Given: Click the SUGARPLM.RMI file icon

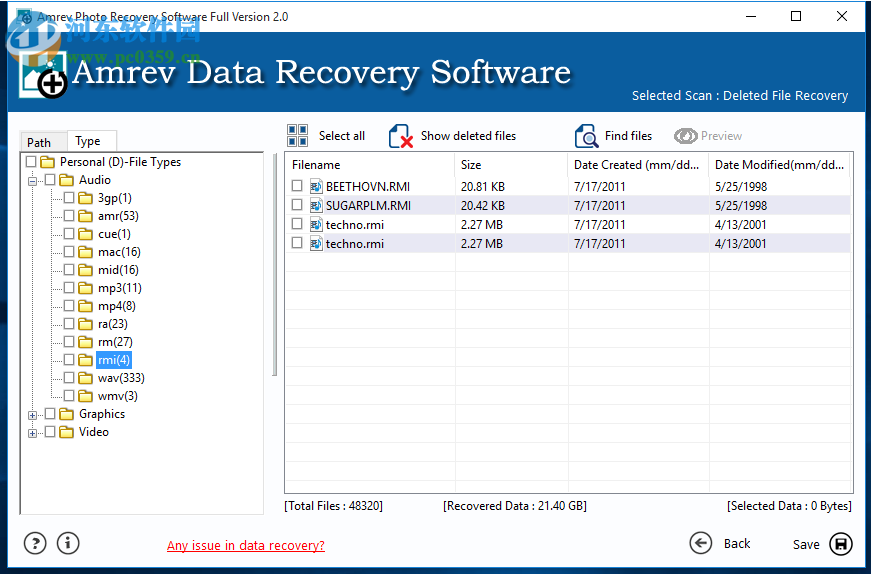Looking at the screenshot, I should [x=316, y=206].
